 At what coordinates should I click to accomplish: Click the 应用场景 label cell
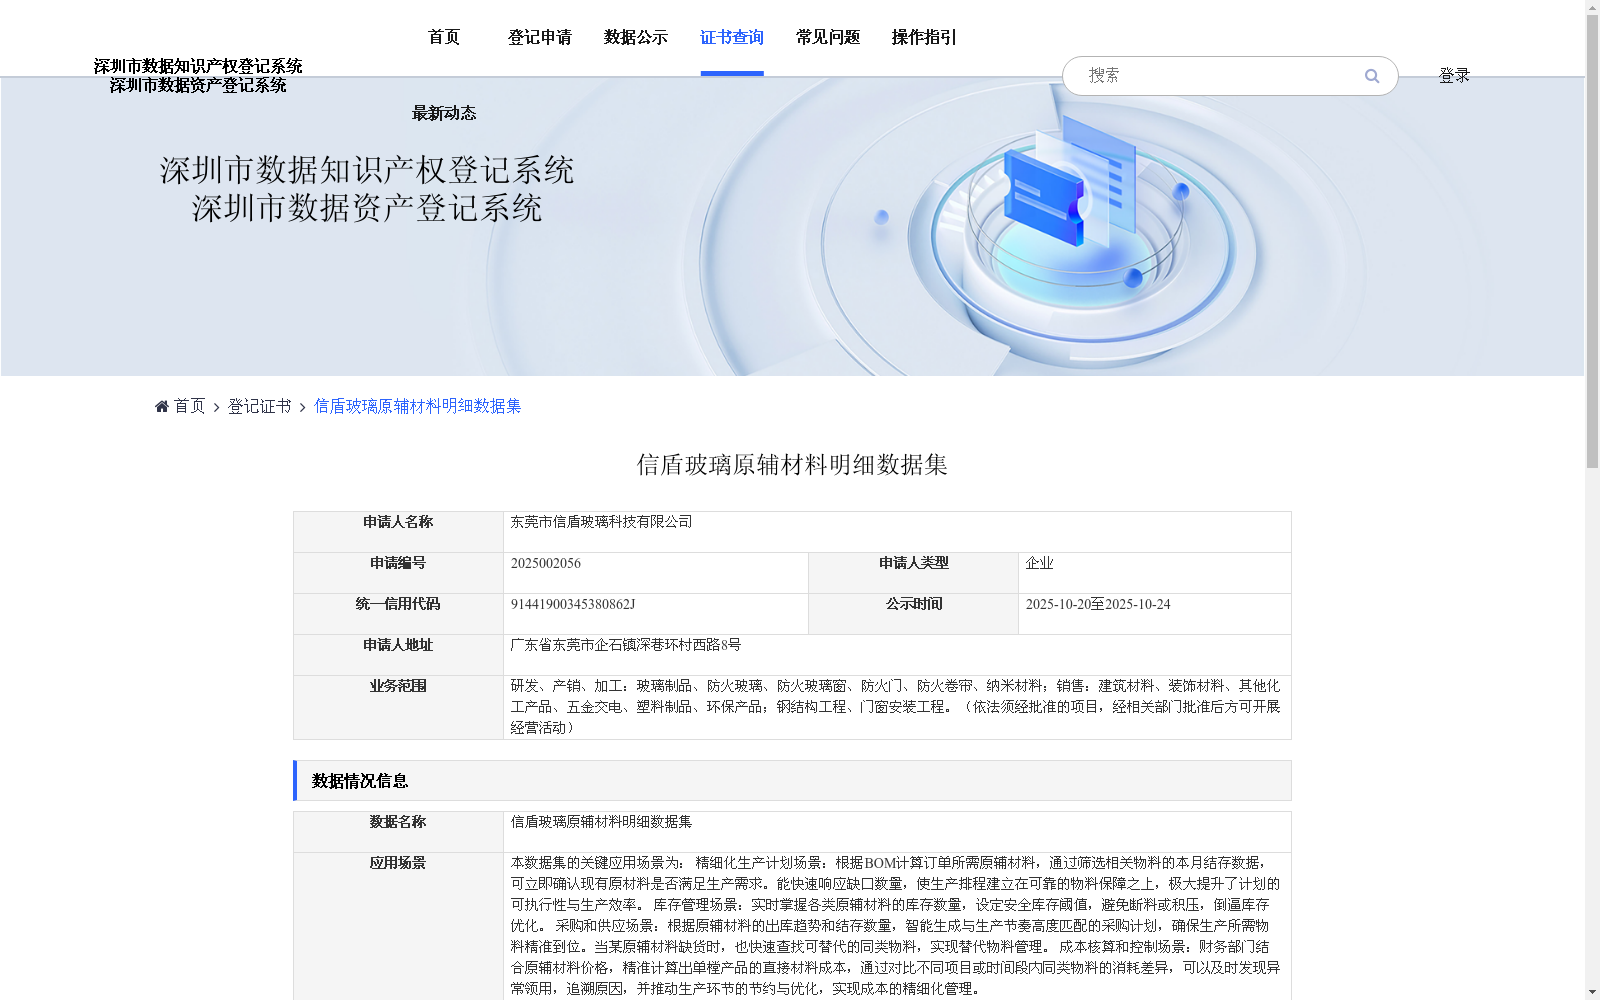[398, 926]
